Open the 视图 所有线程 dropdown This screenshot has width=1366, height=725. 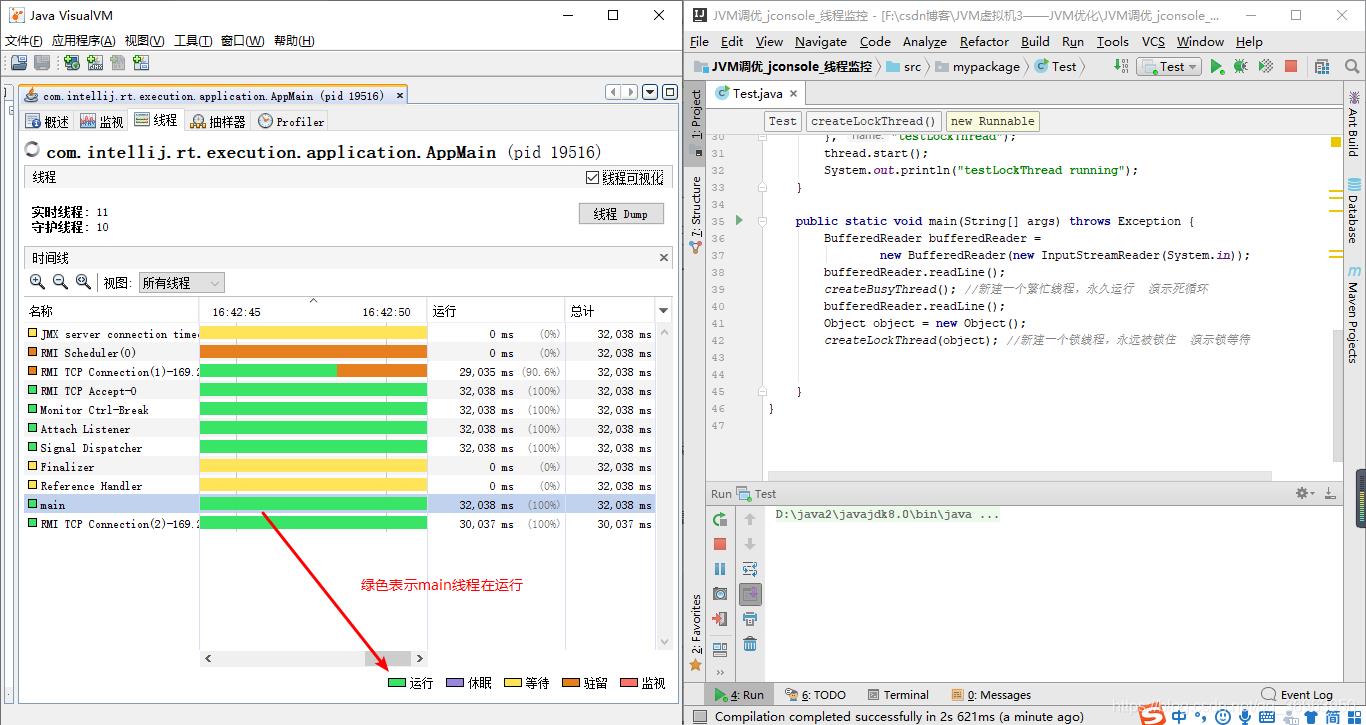(x=182, y=283)
